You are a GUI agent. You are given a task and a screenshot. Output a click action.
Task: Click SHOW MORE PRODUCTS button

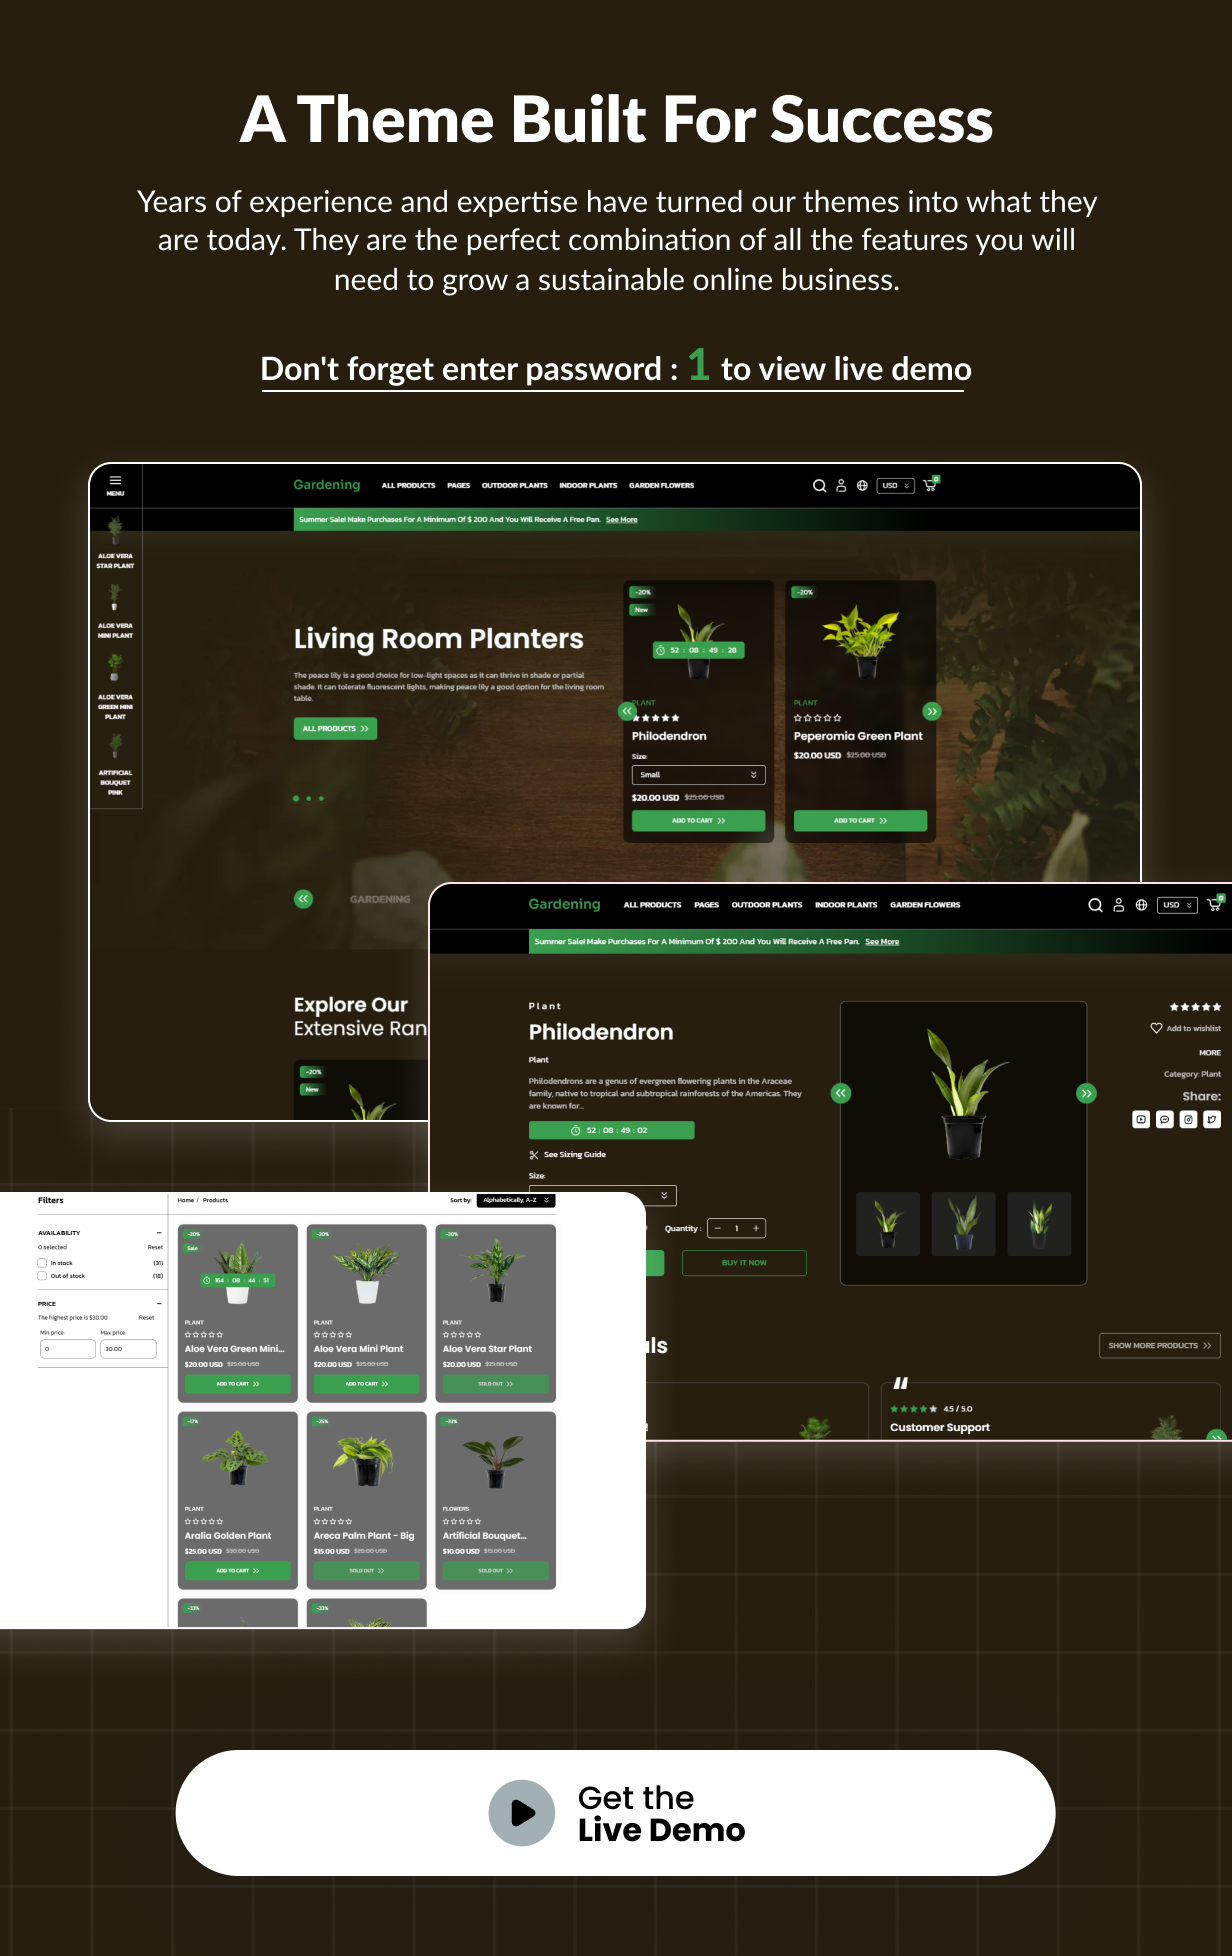(1159, 1346)
